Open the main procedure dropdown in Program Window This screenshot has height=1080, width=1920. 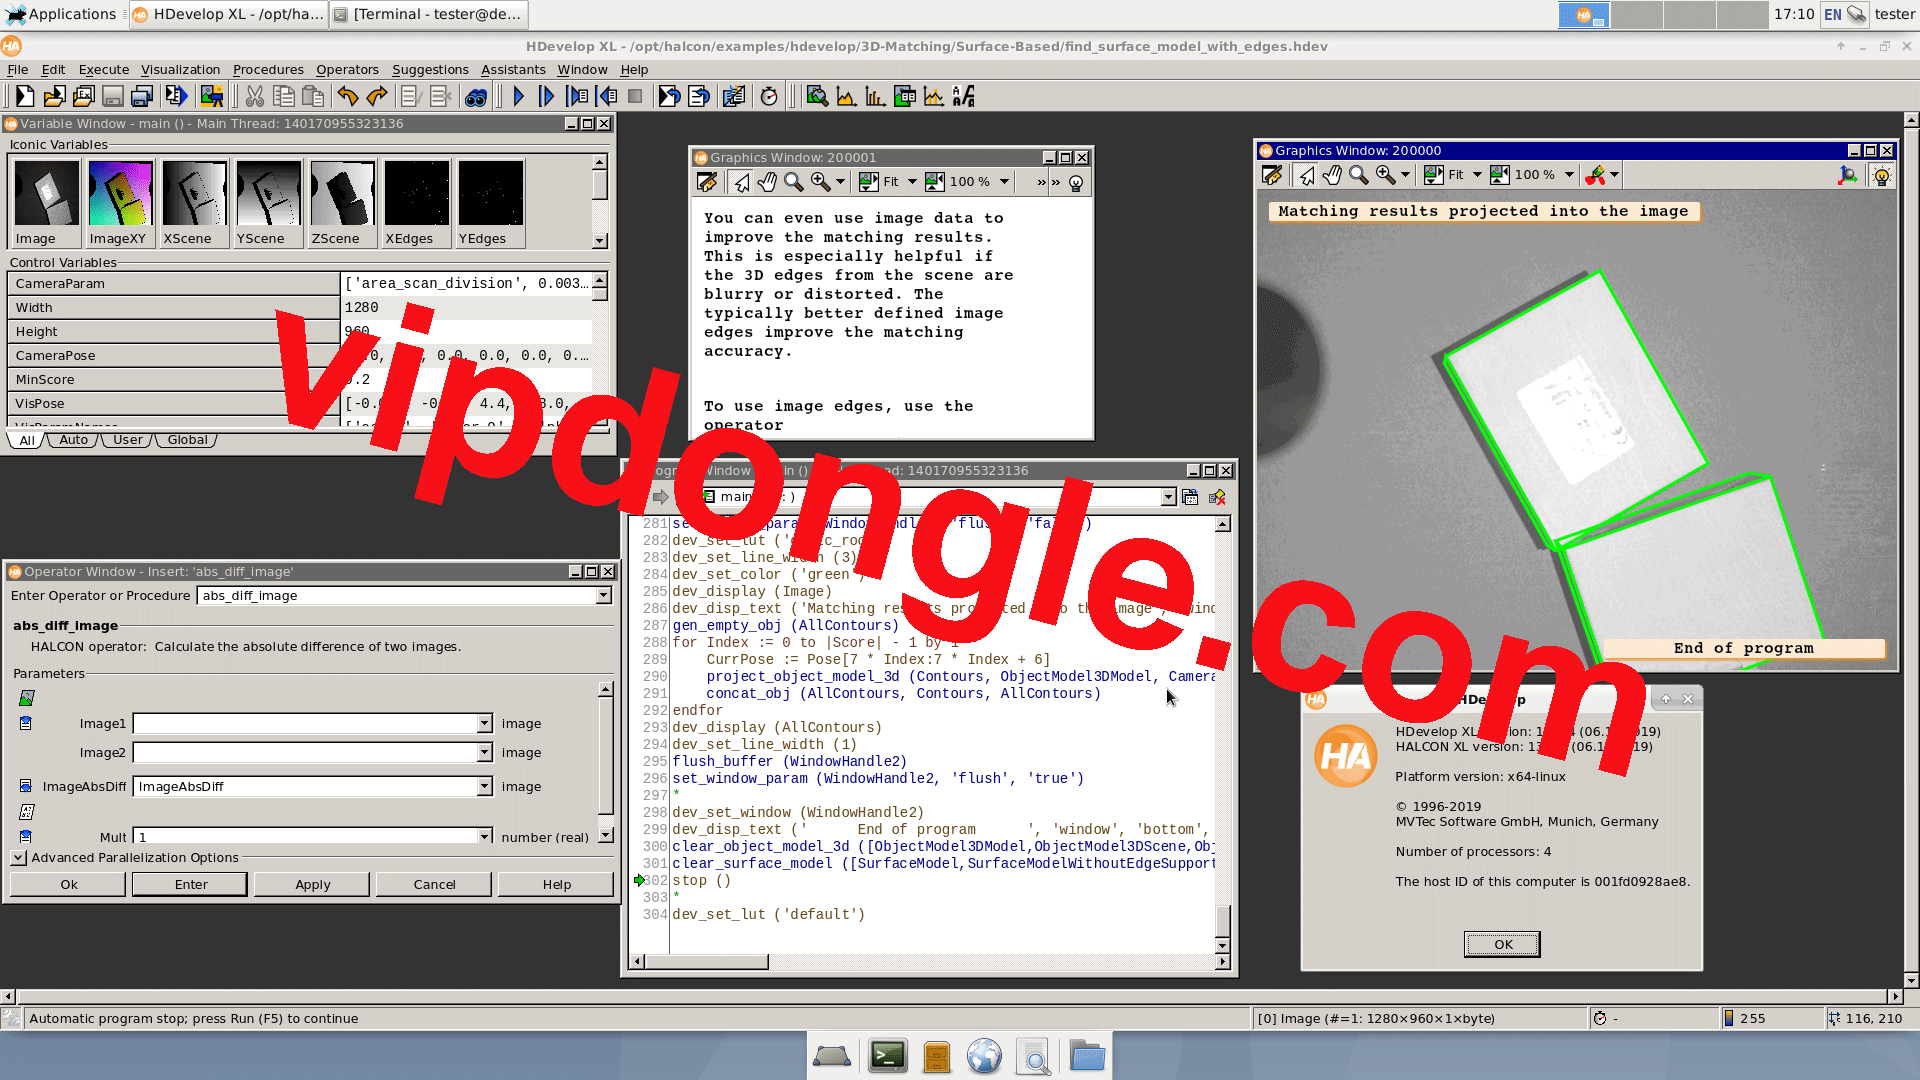[x=1168, y=496]
